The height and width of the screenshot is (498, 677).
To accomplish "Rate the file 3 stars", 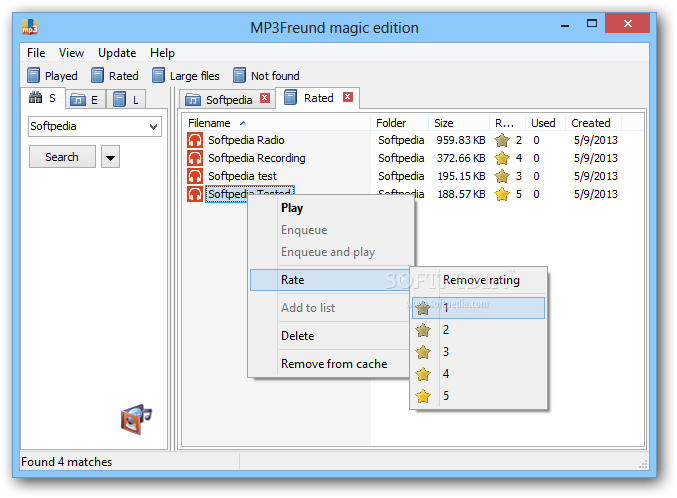I will [478, 352].
